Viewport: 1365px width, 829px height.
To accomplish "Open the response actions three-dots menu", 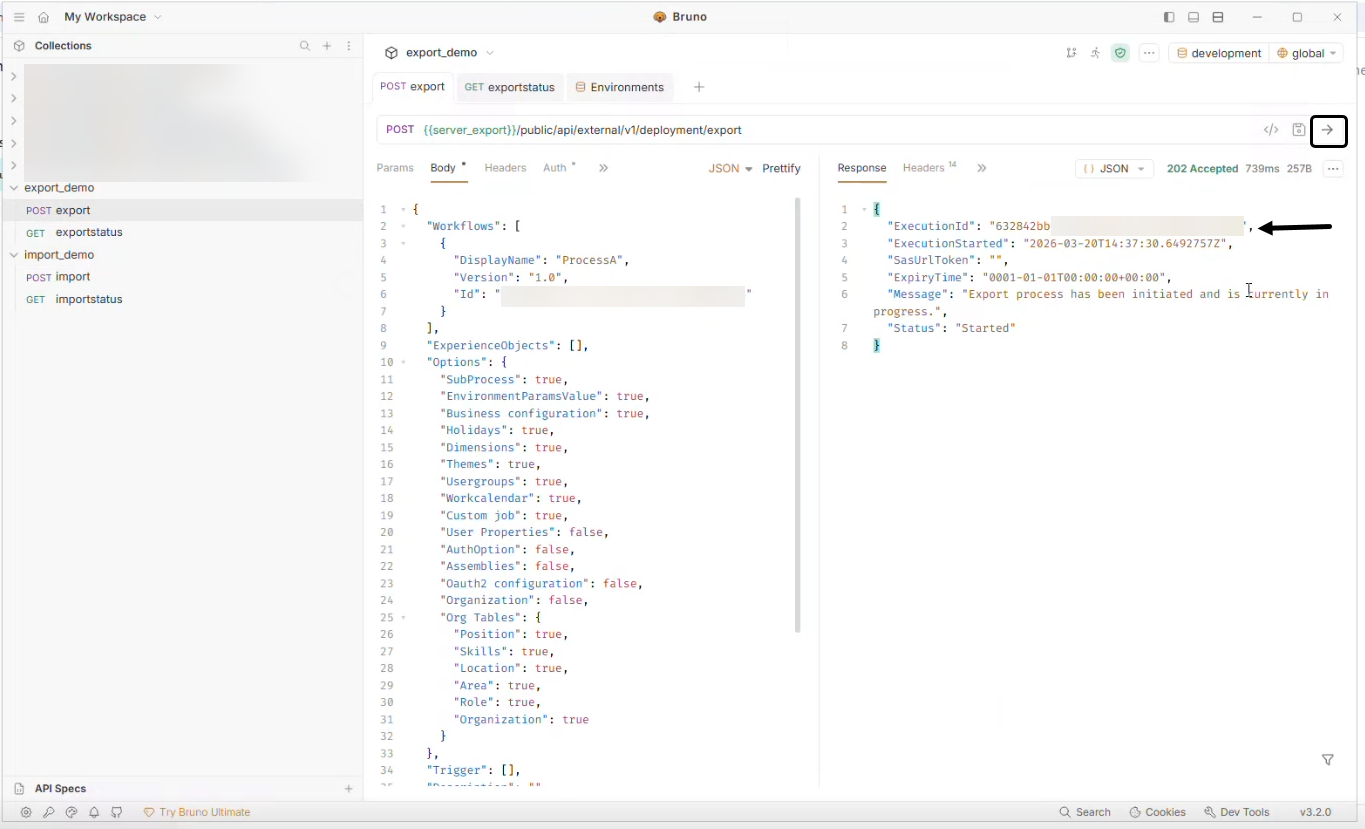I will 1333,169.
